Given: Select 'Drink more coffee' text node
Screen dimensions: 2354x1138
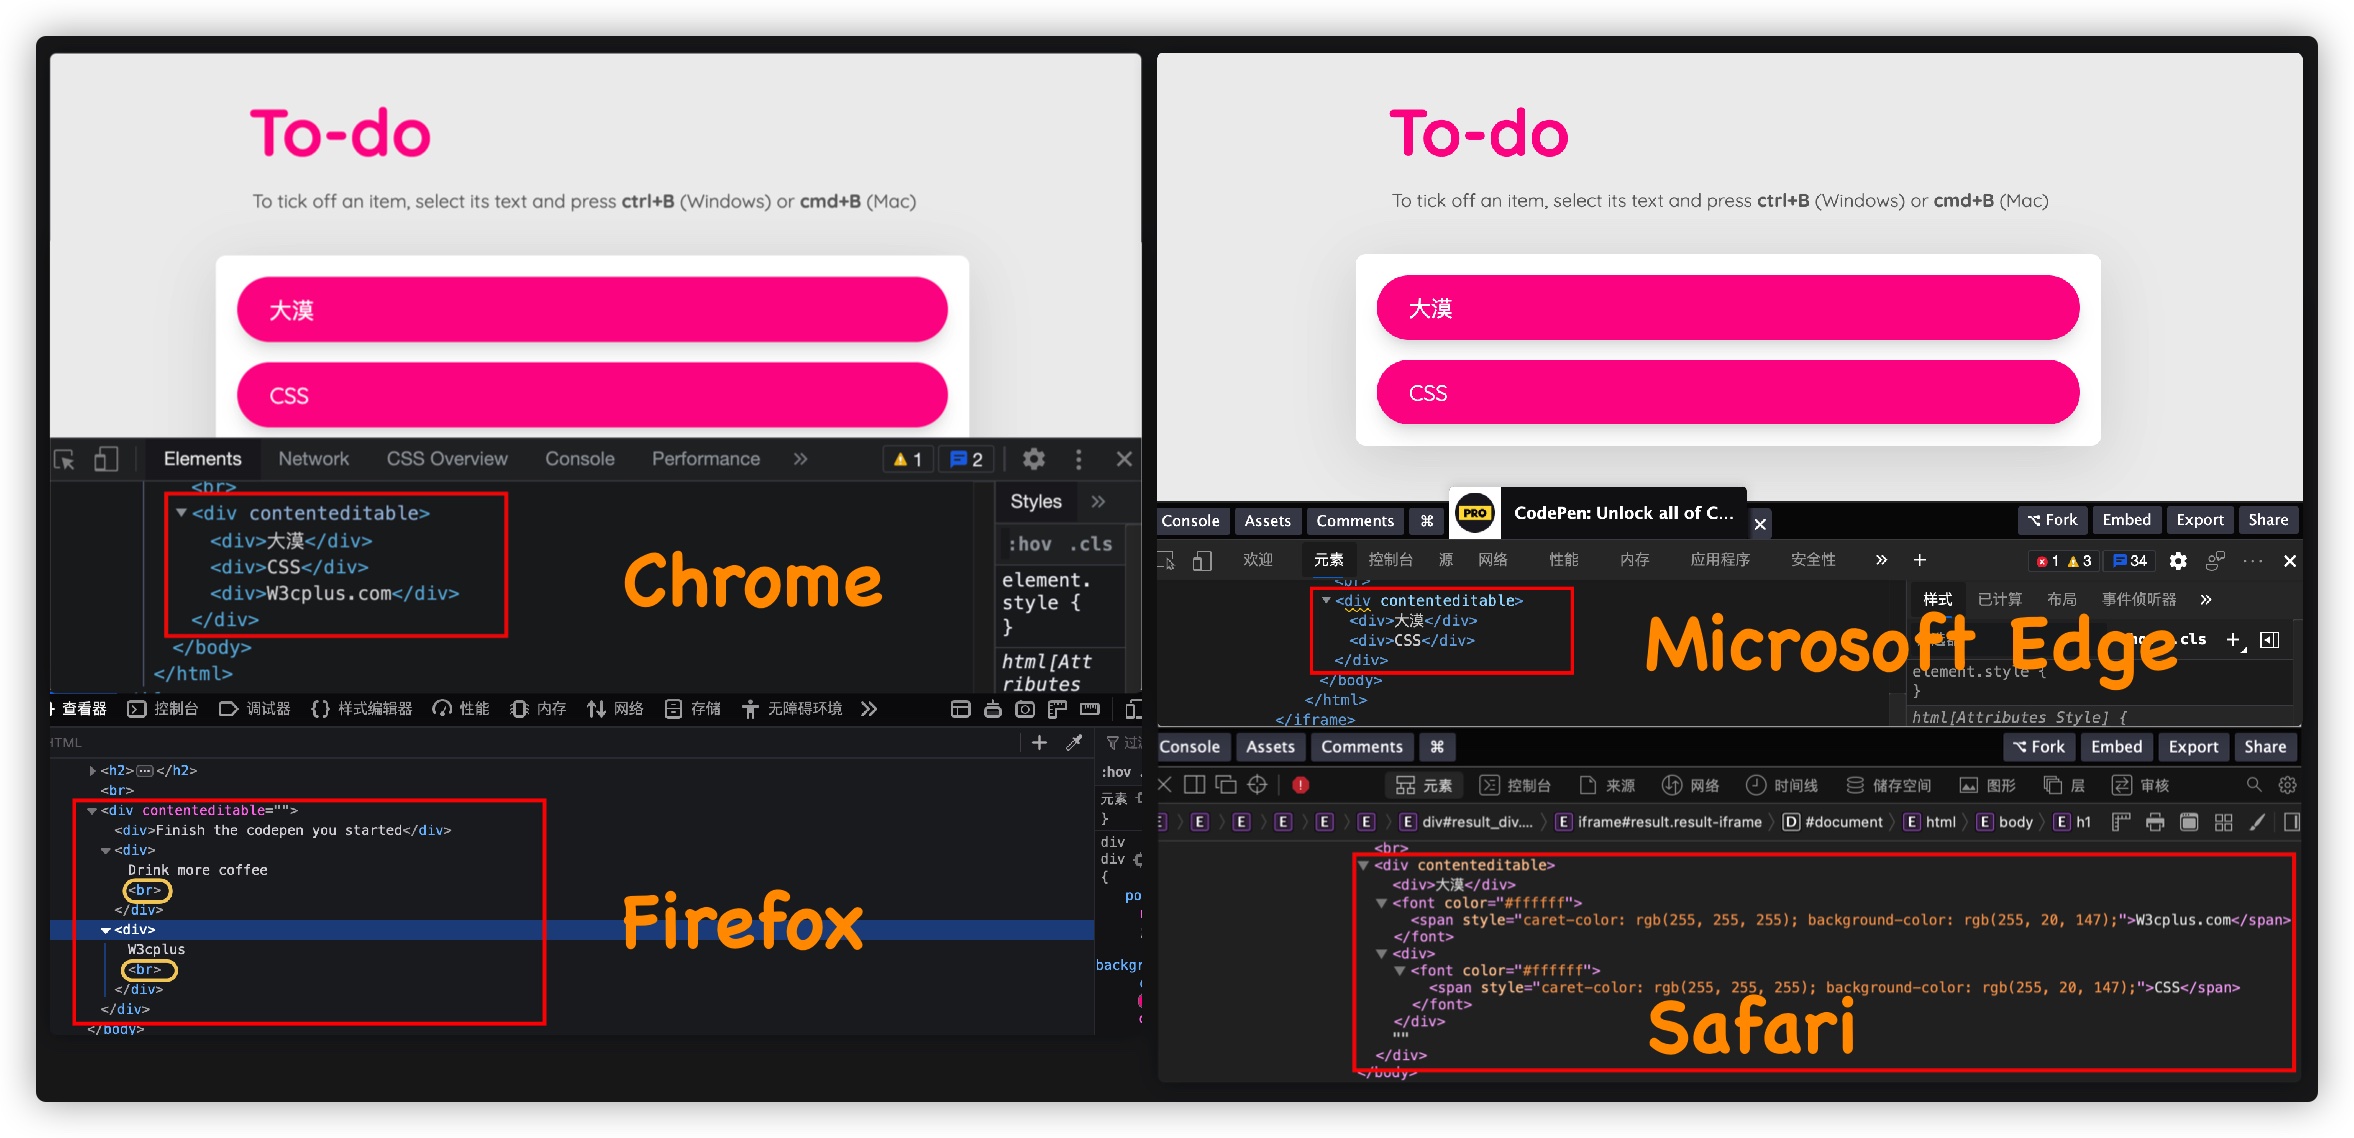Looking at the screenshot, I should 198,870.
